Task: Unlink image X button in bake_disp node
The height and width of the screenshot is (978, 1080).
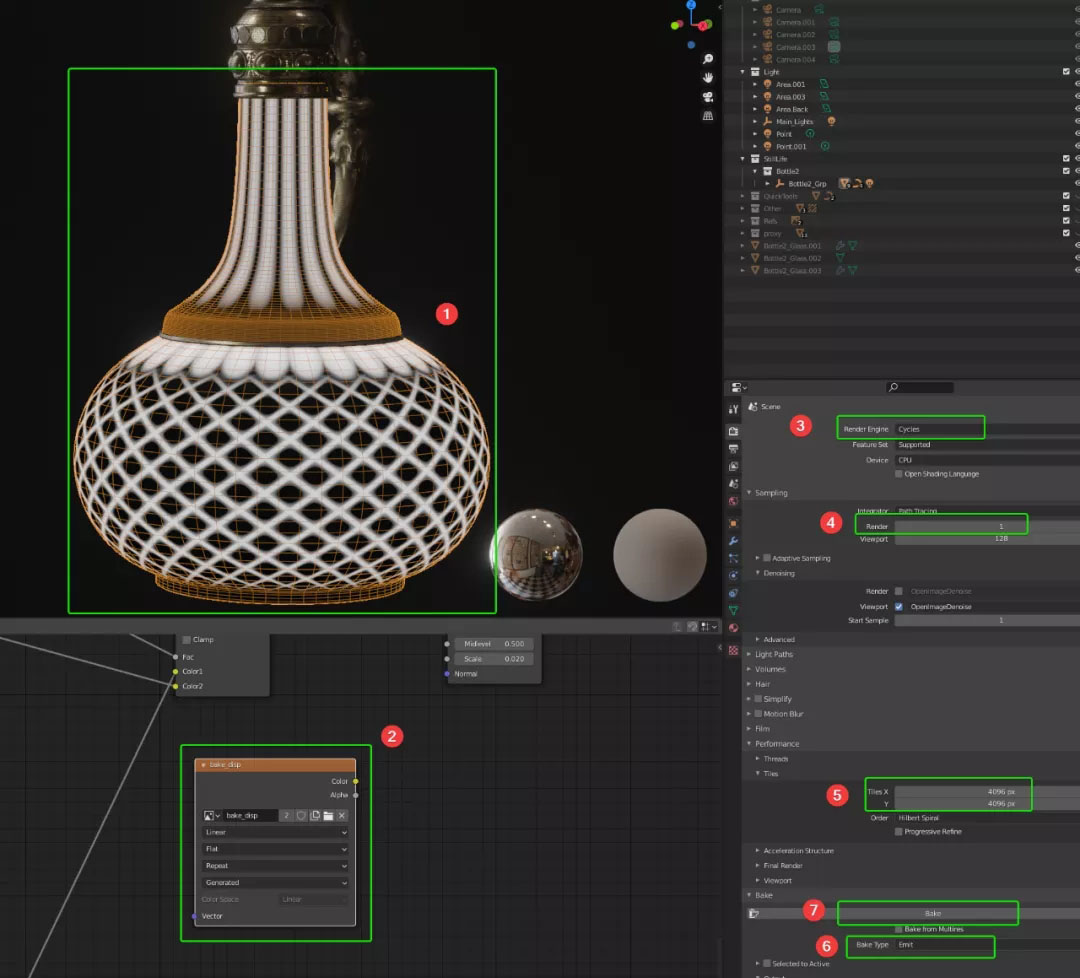Action: (x=342, y=815)
